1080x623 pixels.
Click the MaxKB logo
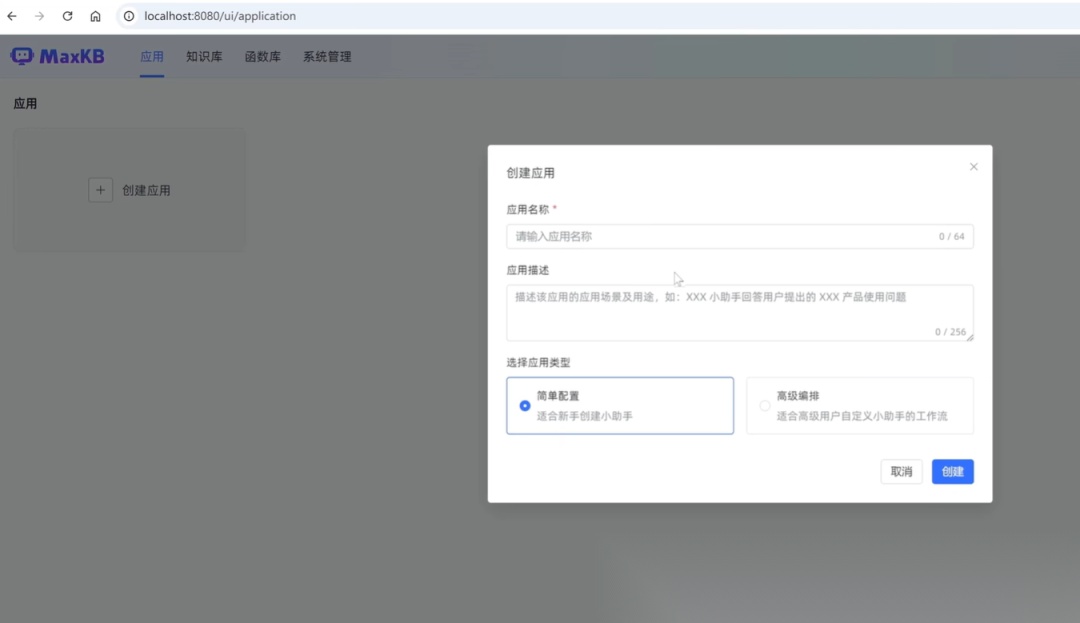[x=58, y=57]
